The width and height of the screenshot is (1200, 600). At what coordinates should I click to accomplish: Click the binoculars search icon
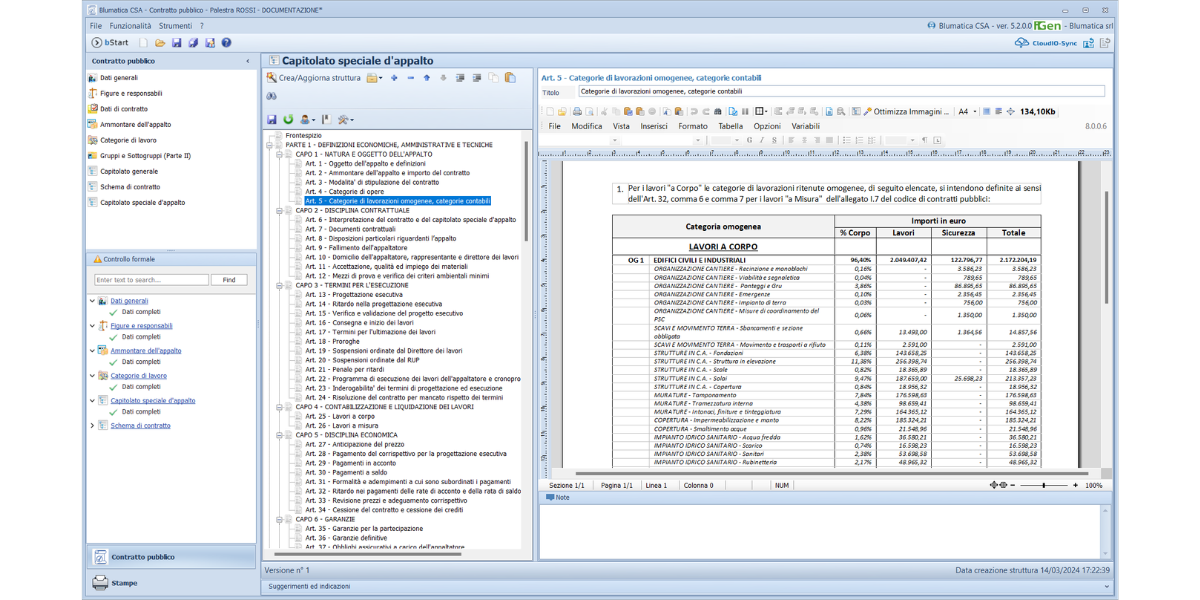click(x=271, y=97)
